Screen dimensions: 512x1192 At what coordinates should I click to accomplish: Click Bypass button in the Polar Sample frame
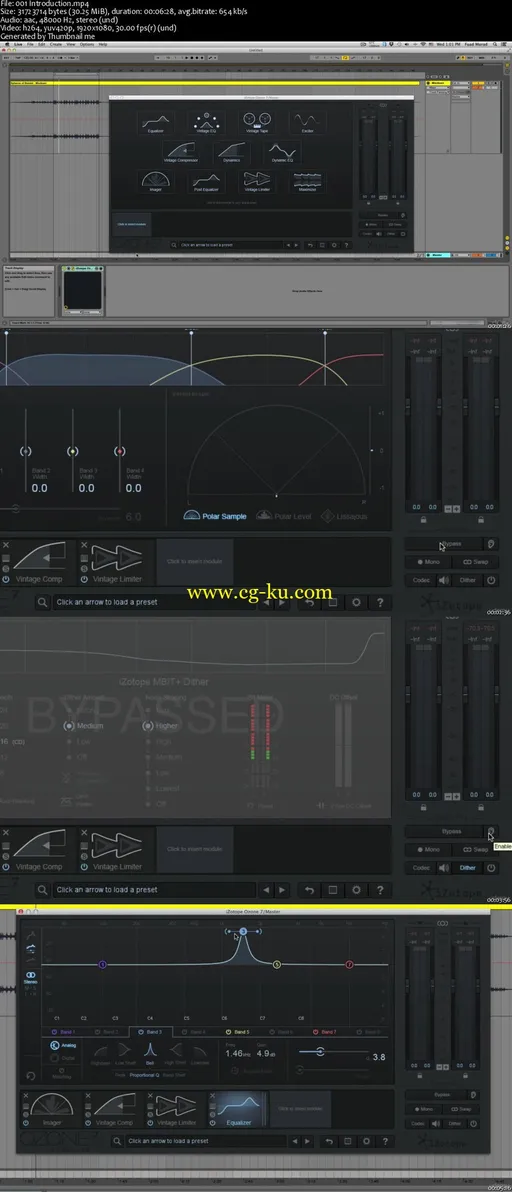coord(444,544)
